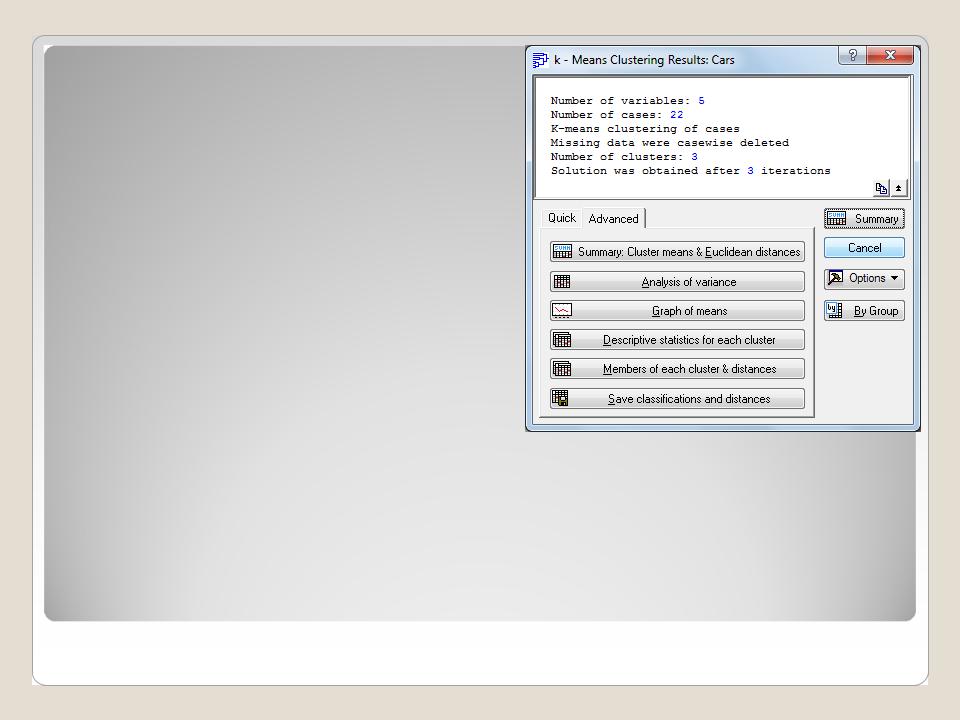Image resolution: width=960 pixels, height=720 pixels.
Task: View Members of each cluster & distances
Action: click(x=677, y=369)
